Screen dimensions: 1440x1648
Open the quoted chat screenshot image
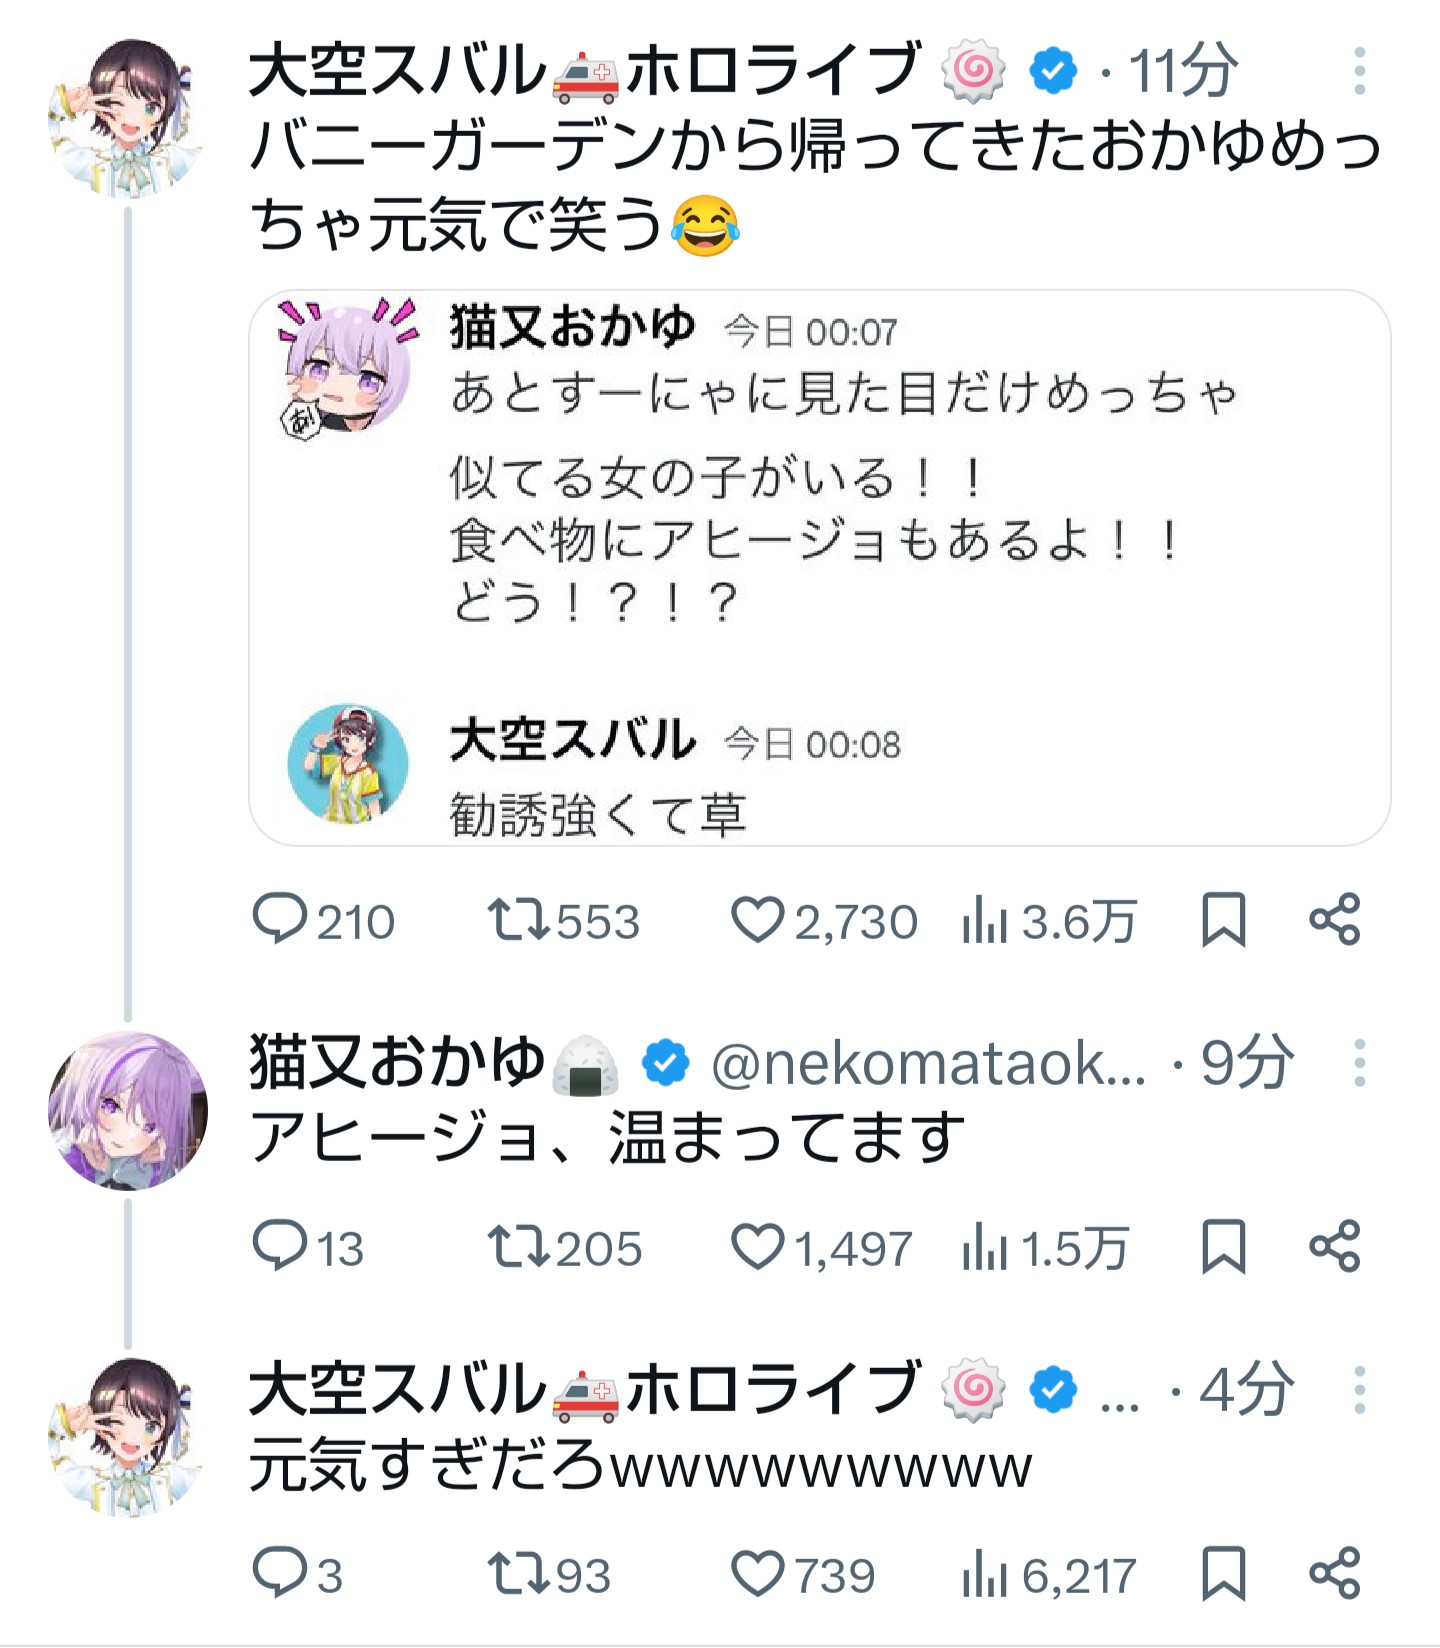[x=819, y=567]
